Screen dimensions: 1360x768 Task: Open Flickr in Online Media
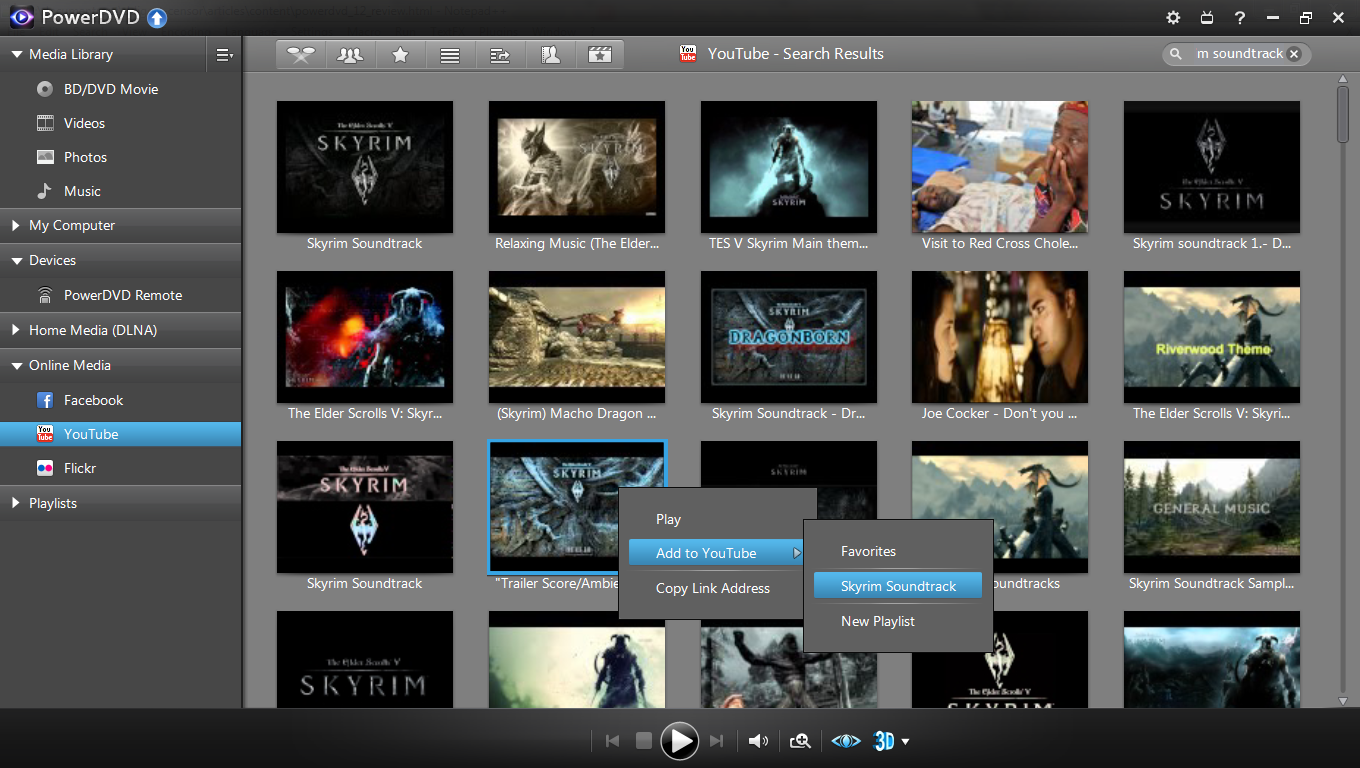tap(80, 468)
